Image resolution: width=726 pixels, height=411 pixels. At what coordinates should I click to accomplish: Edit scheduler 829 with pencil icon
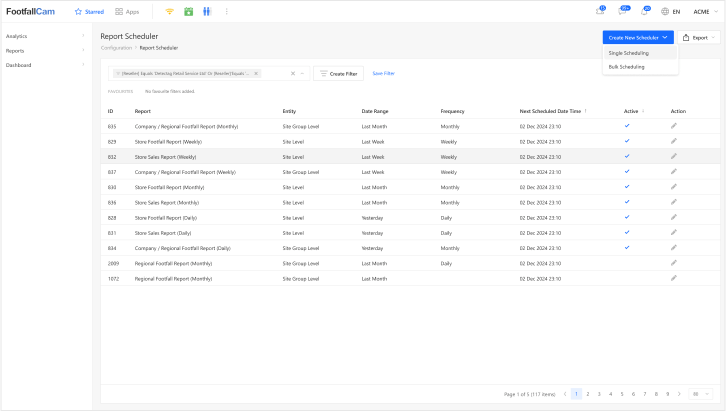point(674,141)
